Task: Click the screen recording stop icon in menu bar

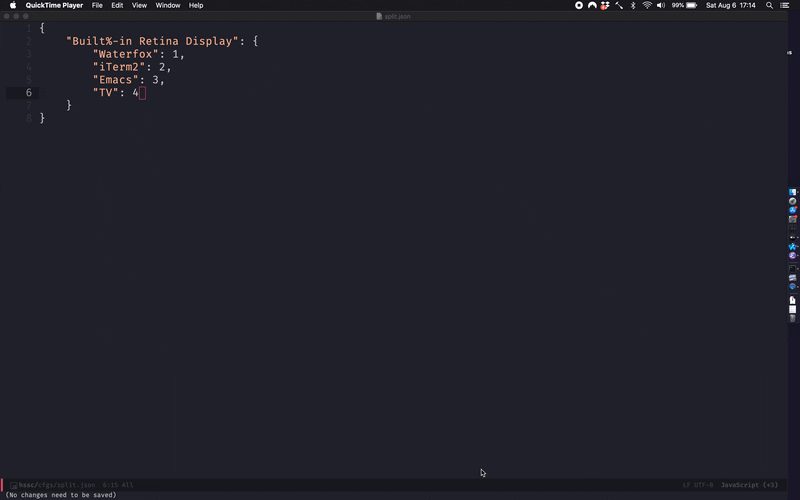Action: pos(579,5)
